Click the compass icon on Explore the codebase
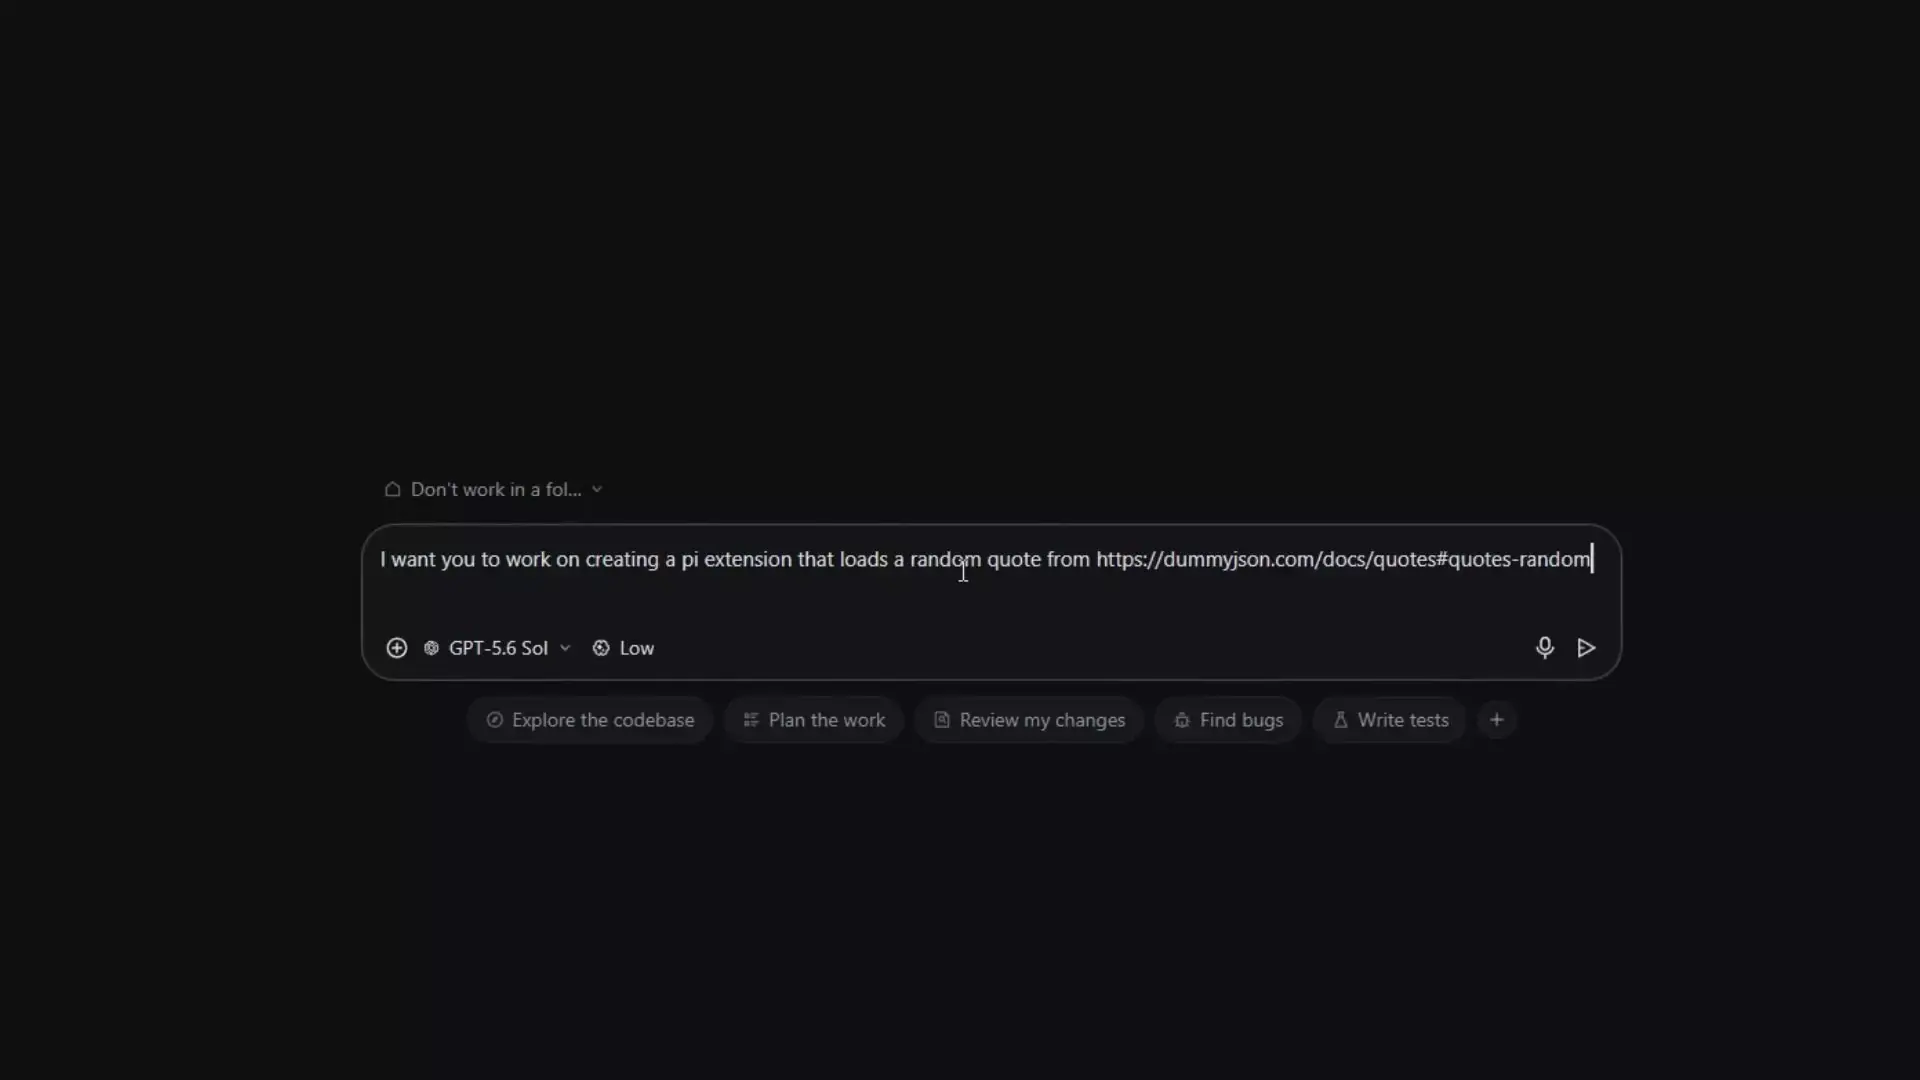The image size is (1920, 1080). tap(494, 720)
